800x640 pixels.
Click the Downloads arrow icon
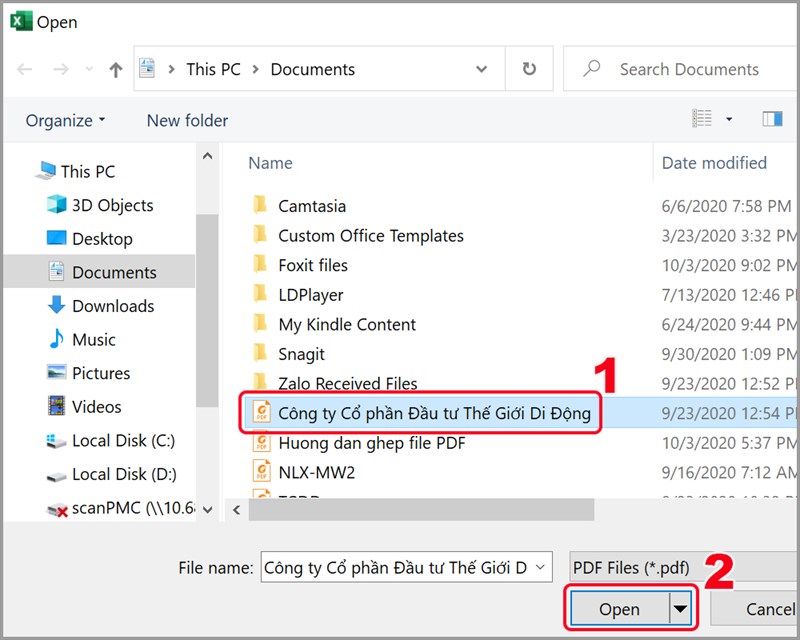pyautogui.click(x=56, y=305)
